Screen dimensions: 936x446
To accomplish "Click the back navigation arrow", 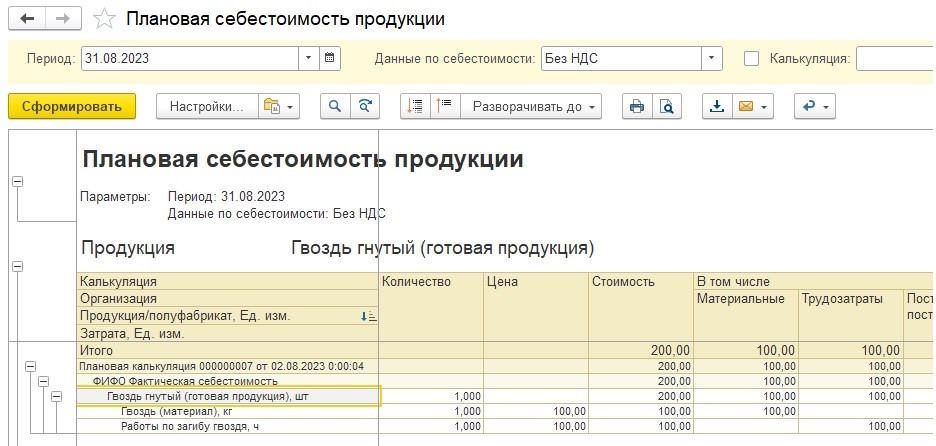I will [27, 19].
